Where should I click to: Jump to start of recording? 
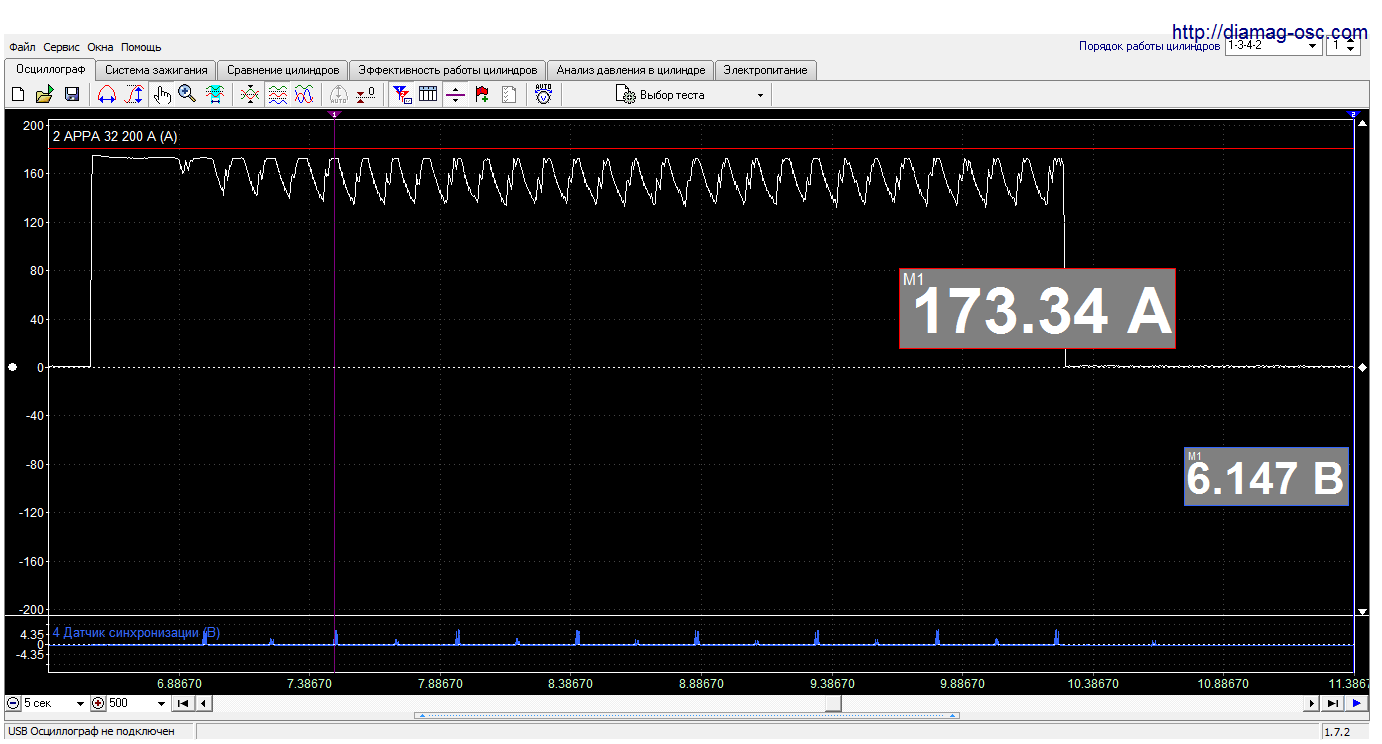(x=183, y=703)
